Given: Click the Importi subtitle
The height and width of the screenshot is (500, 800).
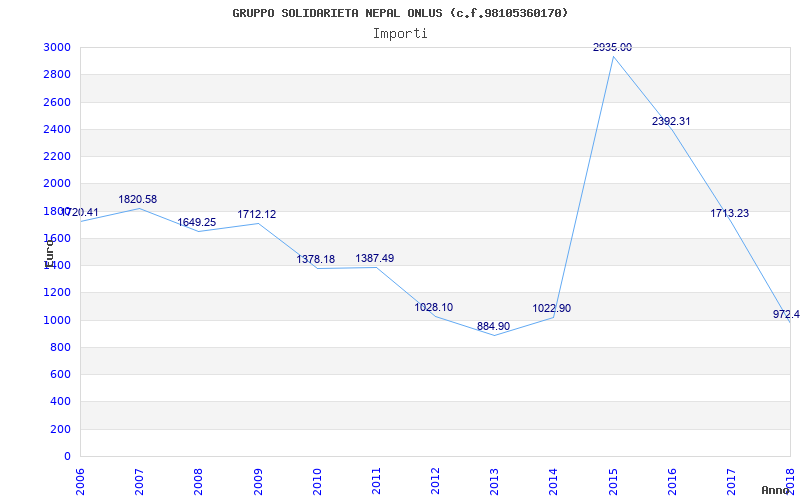Looking at the screenshot, I should (x=400, y=34).
